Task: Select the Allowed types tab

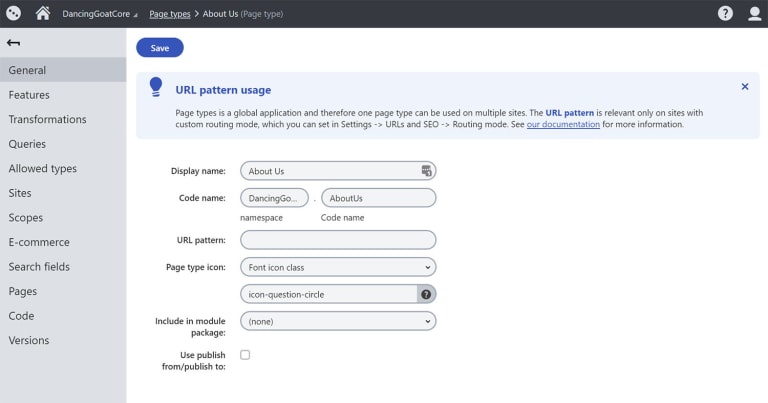Action: [x=43, y=168]
